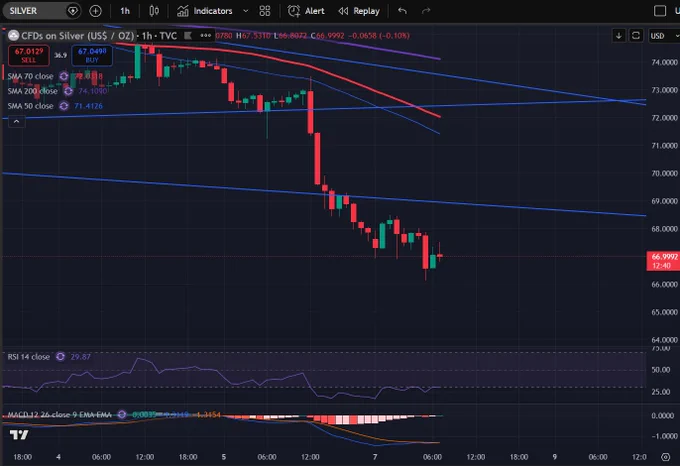Open the 1h interval selector
The height and width of the screenshot is (466, 680).
(125, 11)
